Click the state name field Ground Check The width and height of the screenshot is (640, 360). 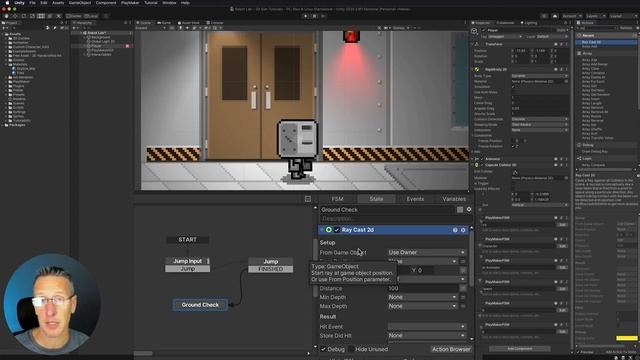(x=387, y=209)
